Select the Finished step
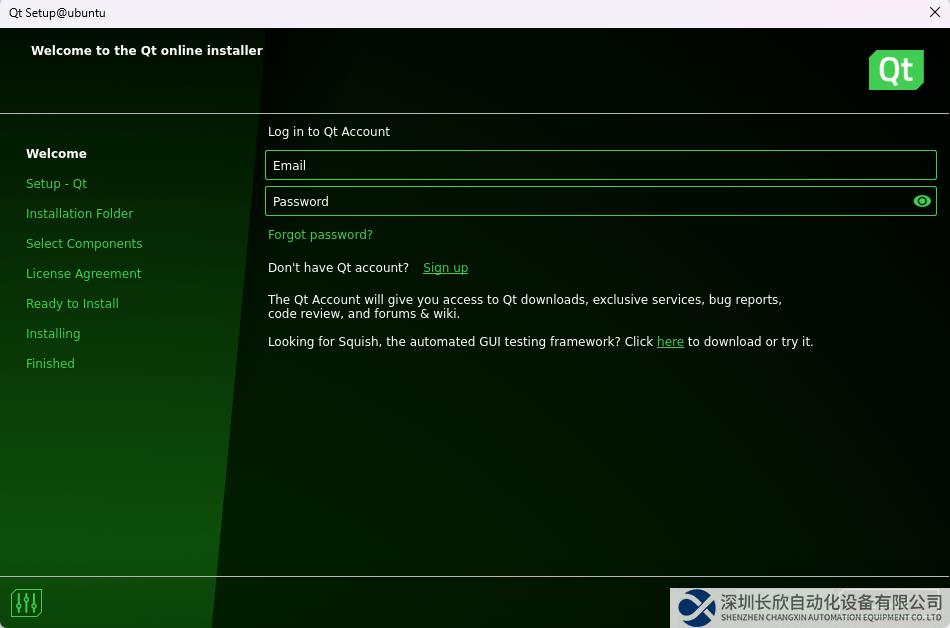The image size is (950, 628). [50, 363]
